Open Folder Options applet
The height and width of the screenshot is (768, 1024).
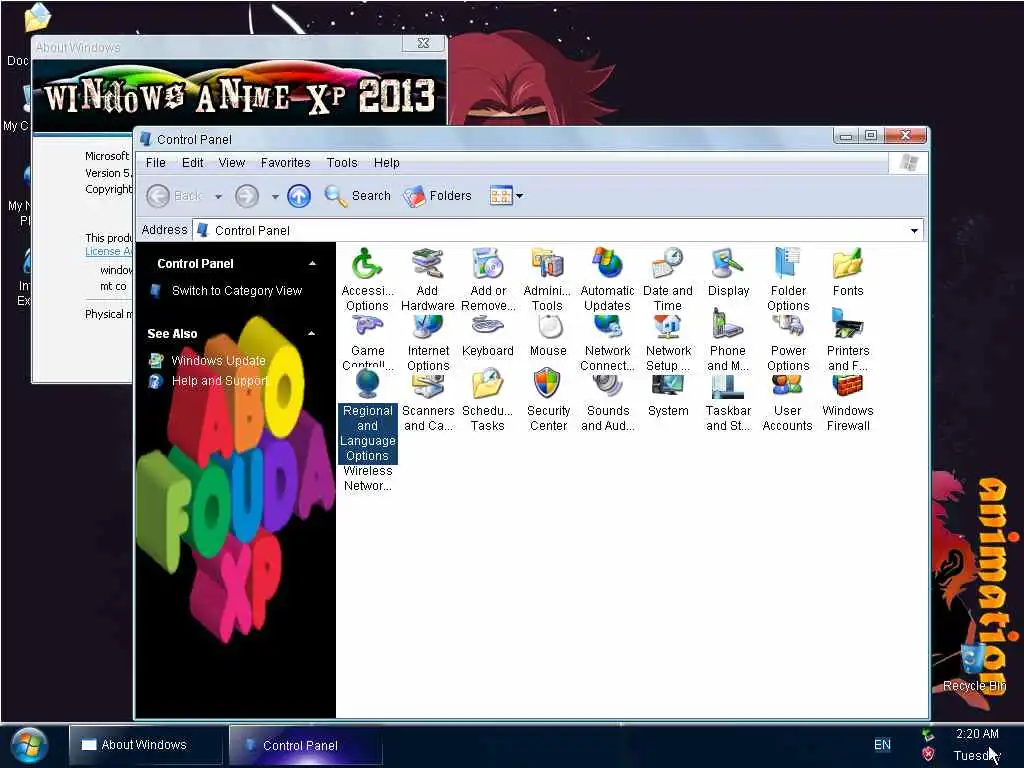(788, 280)
